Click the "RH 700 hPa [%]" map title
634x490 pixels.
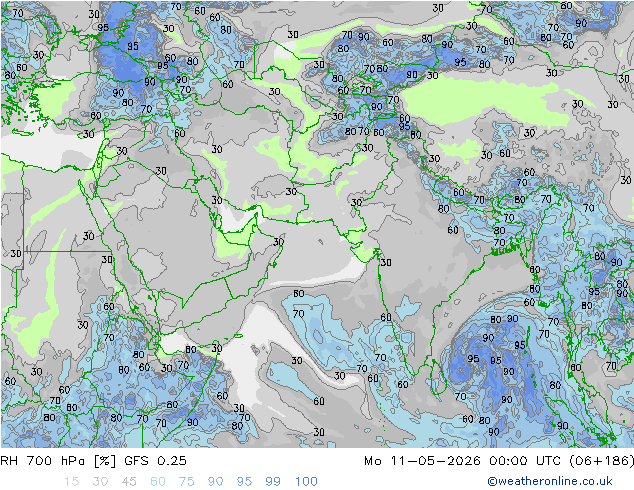pyautogui.click(x=58, y=461)
